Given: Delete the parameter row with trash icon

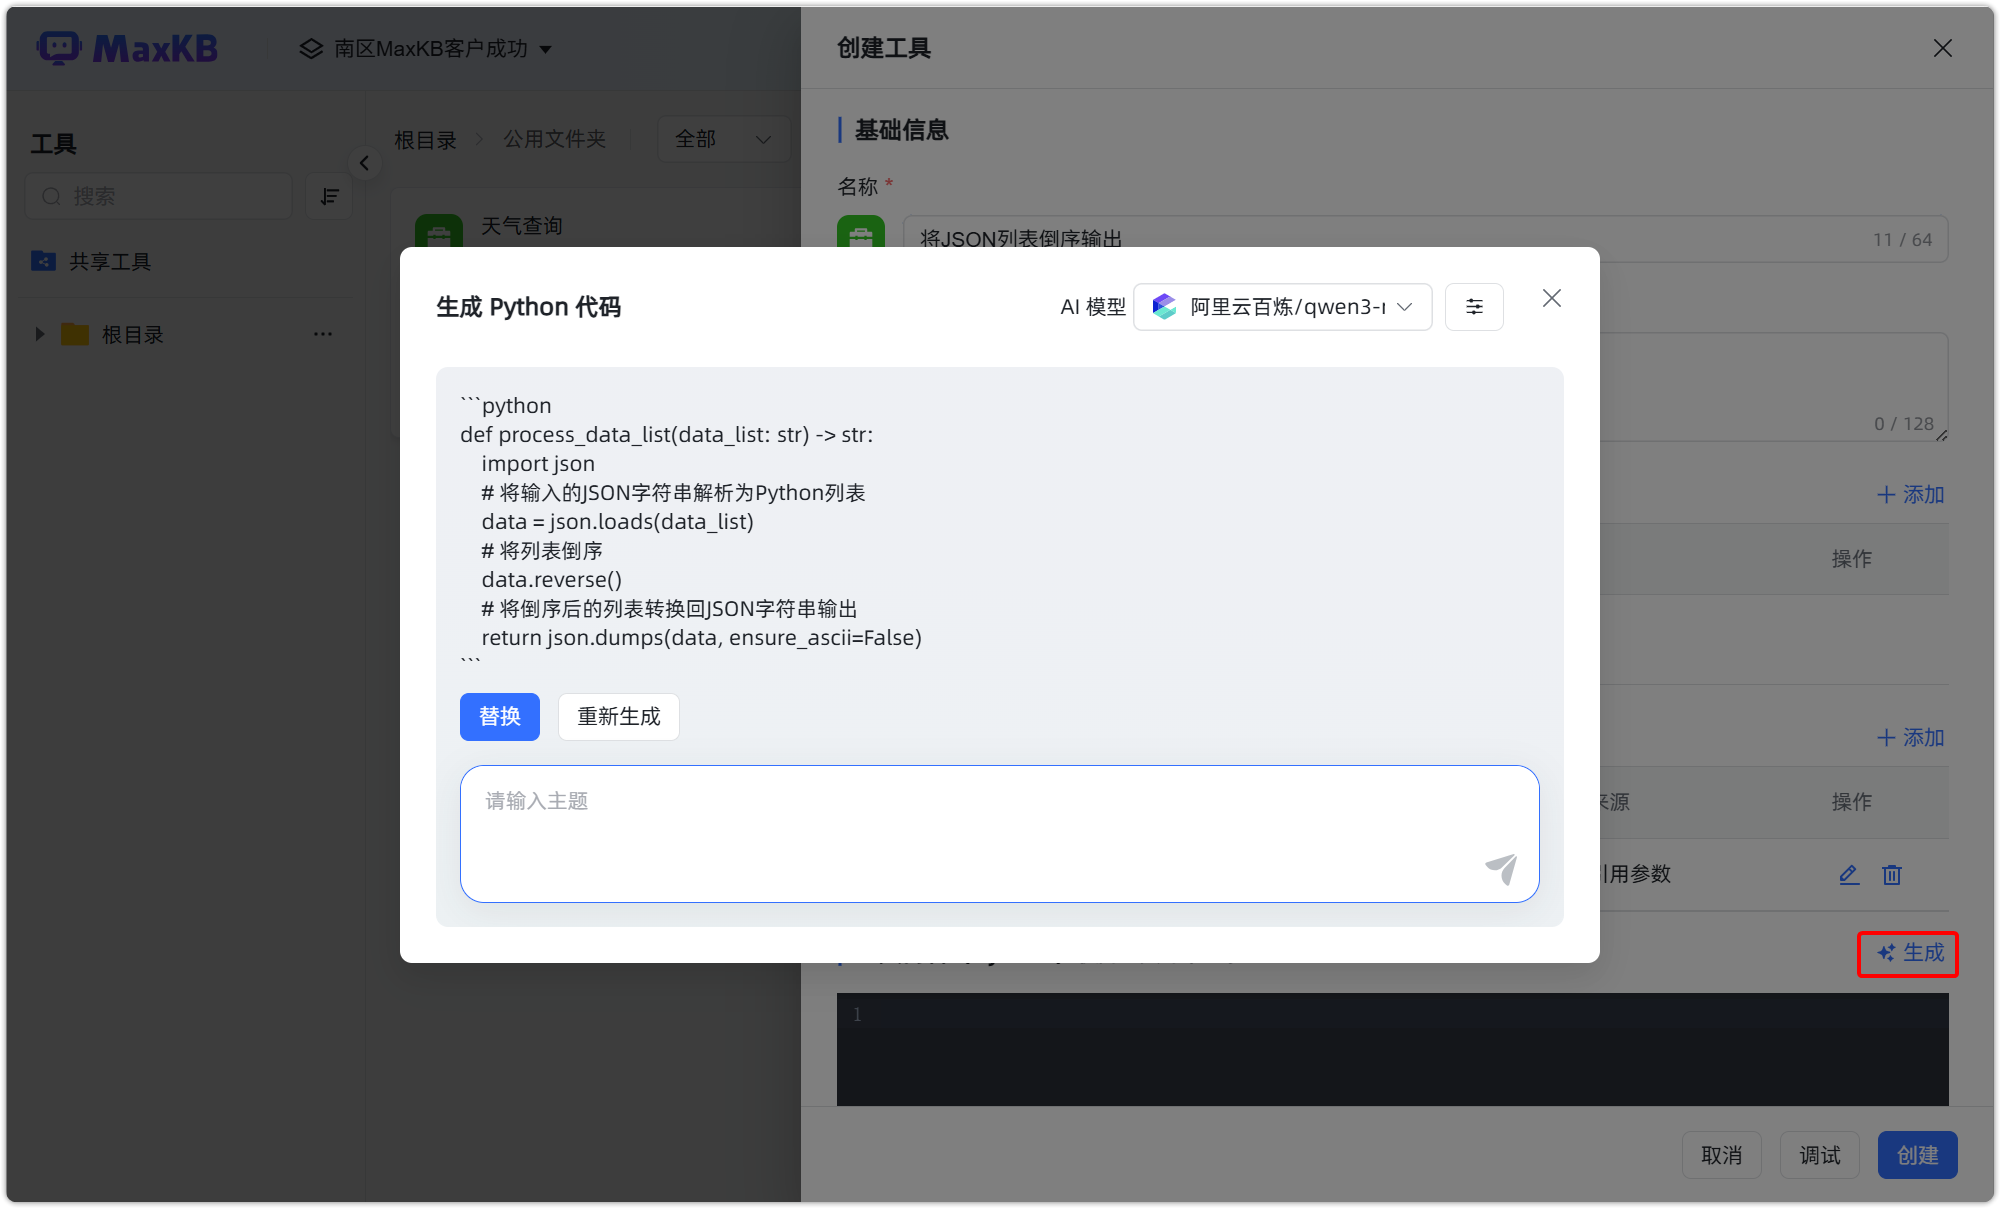Looking at the screenshot, I should (x=1891, y=875).
